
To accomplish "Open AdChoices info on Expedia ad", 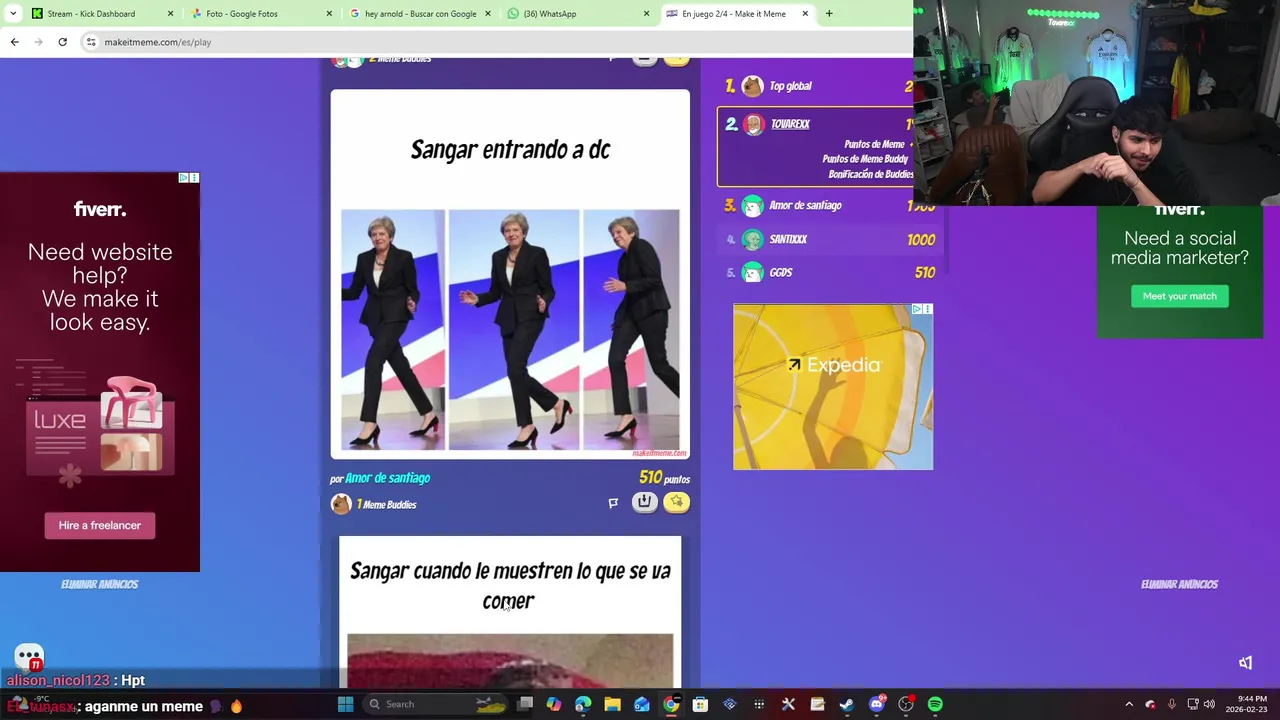I will click(x=916, y=309).
